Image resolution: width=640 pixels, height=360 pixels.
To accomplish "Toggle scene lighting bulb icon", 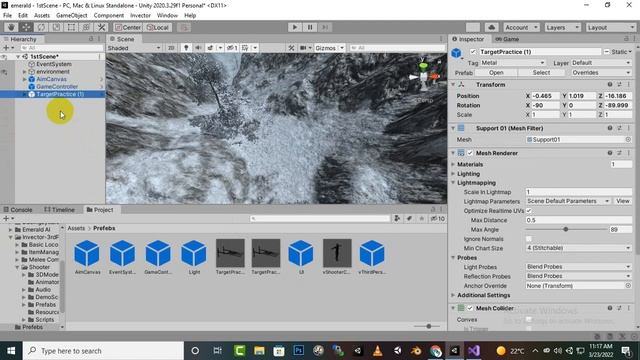I will (186, 48).
